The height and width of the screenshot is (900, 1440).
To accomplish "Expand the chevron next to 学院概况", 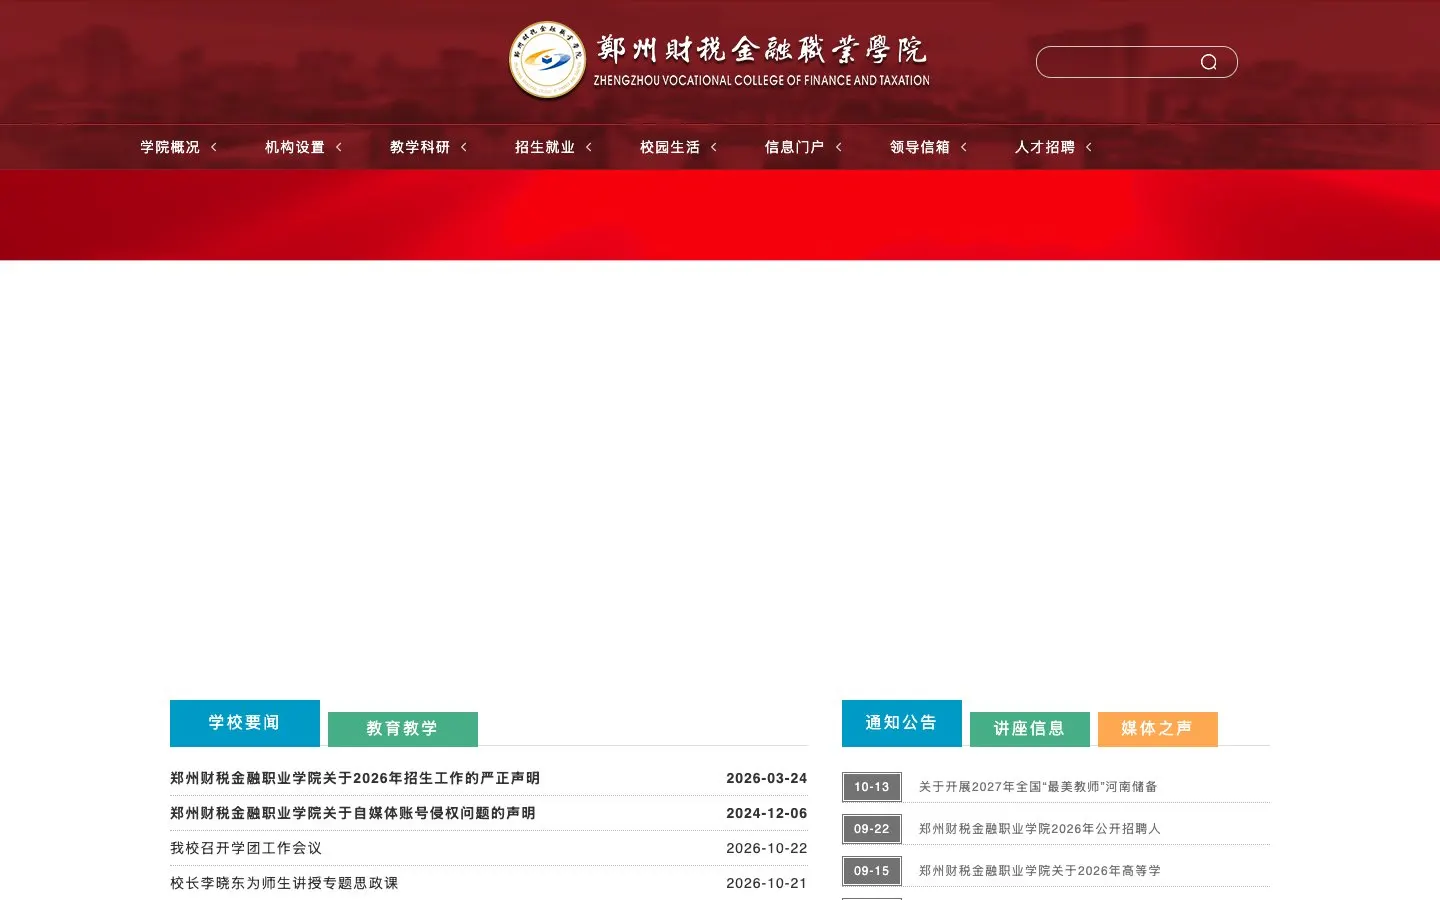I will coord(213,147).
